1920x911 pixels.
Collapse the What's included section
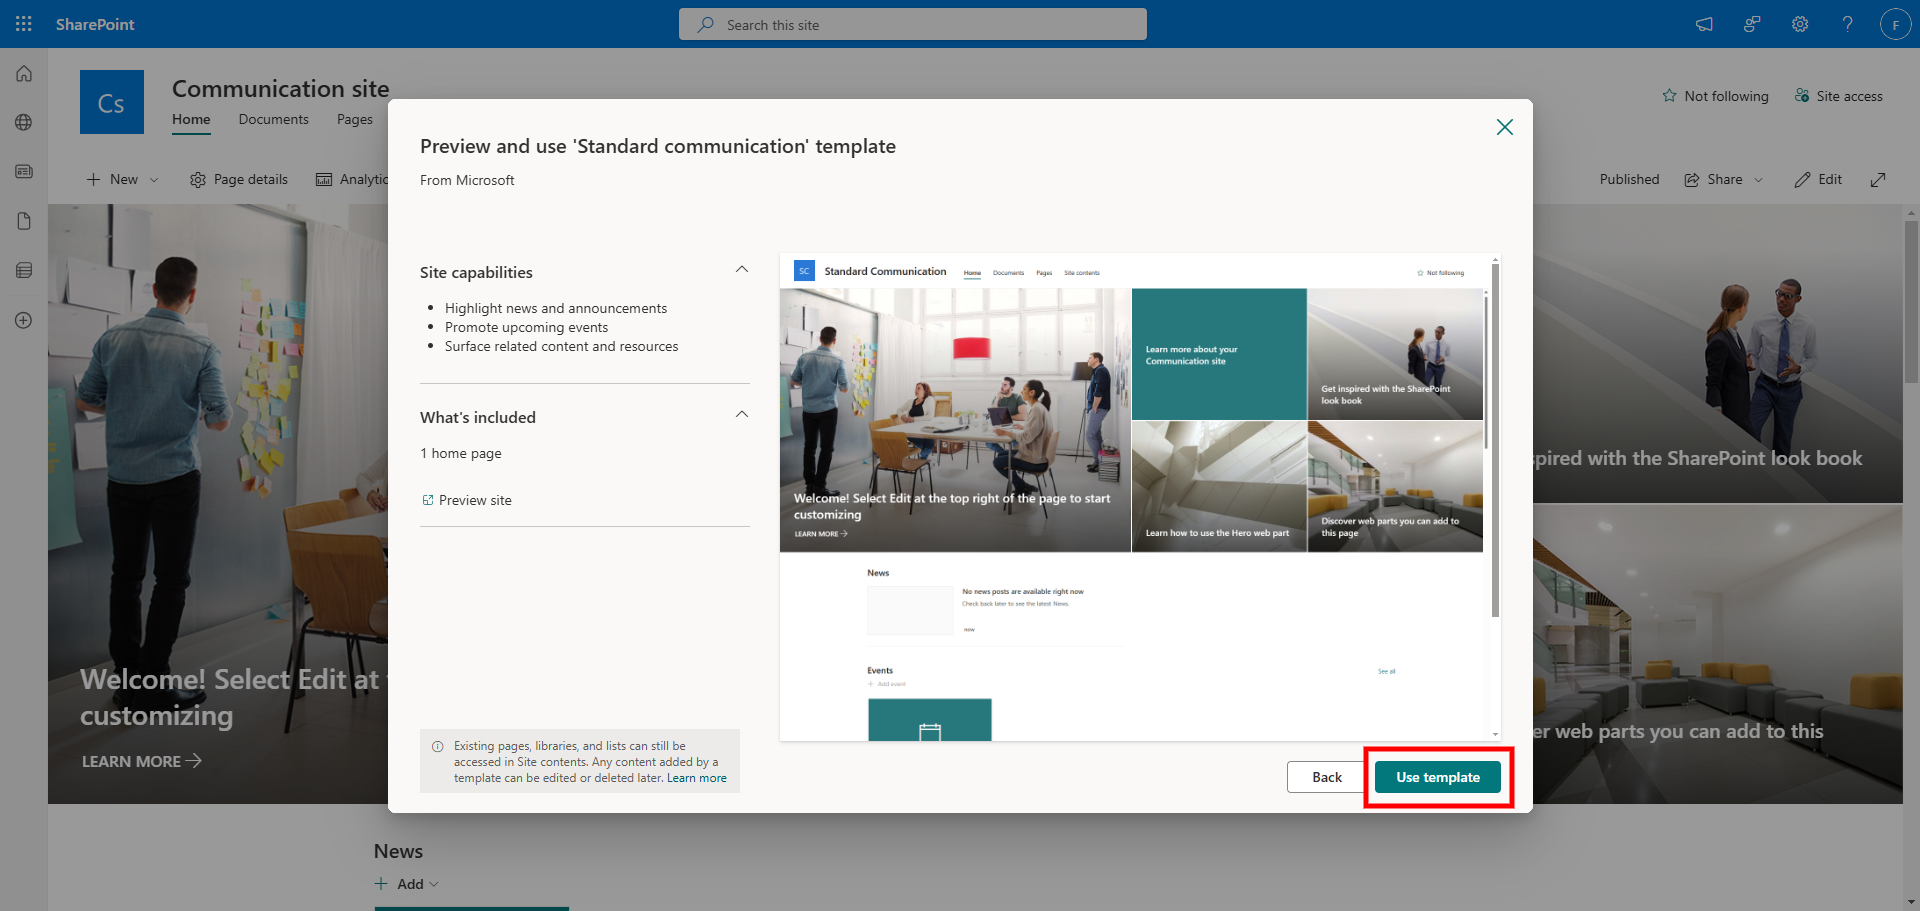742,415
